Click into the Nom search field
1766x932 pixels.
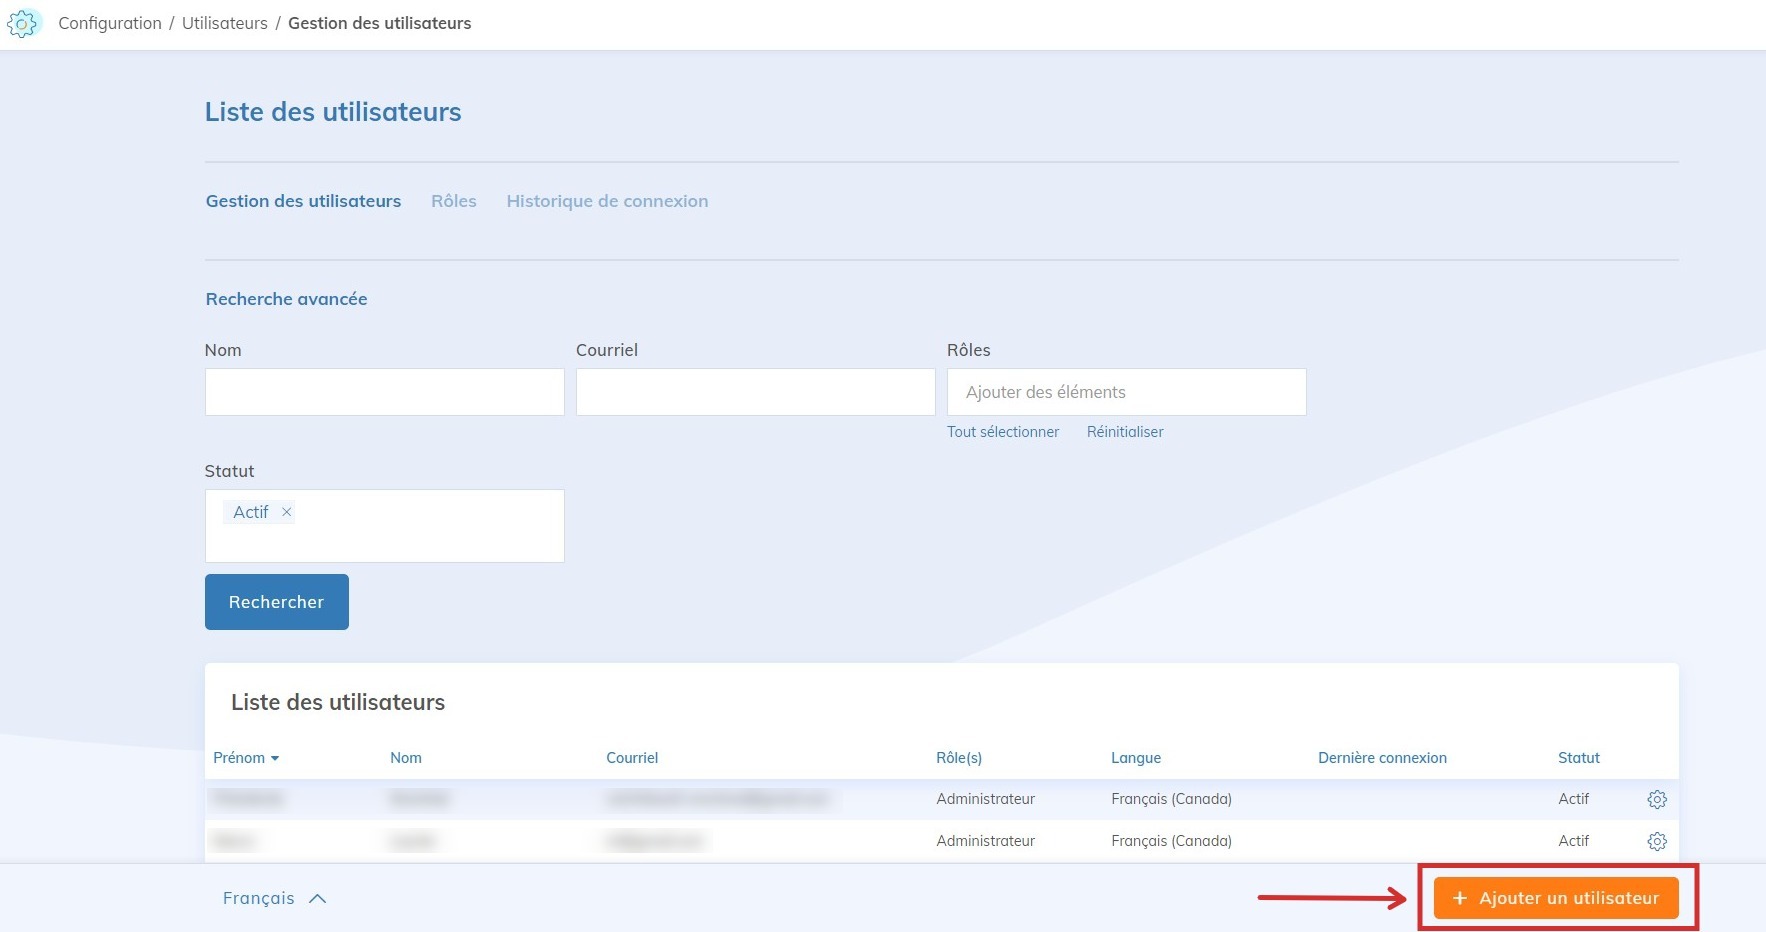point(384,392)
